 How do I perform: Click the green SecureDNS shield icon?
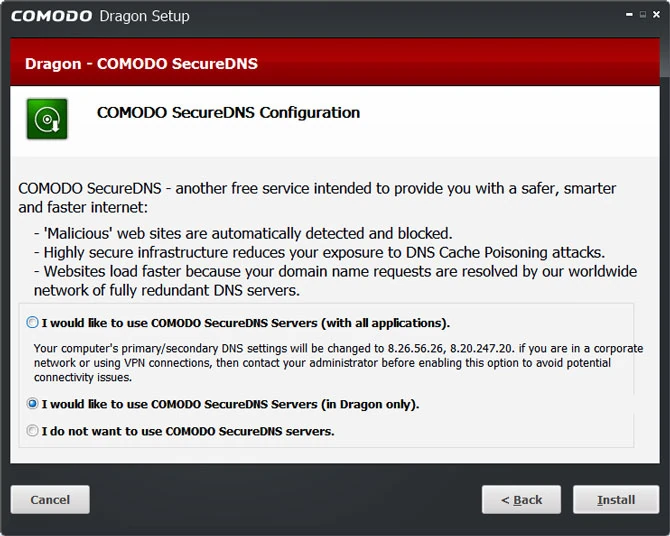click(x=46, y=119)
